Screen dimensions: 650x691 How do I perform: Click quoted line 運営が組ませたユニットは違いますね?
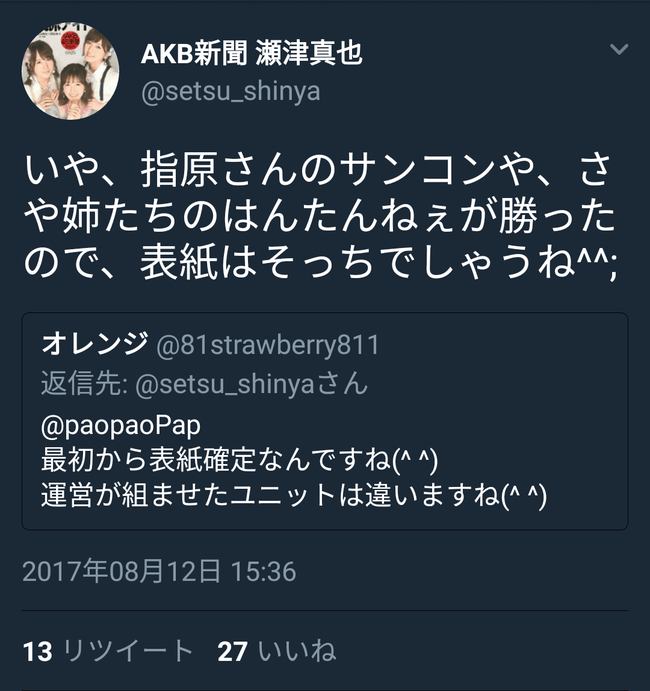pyautogui.click(x=294, y=495)
